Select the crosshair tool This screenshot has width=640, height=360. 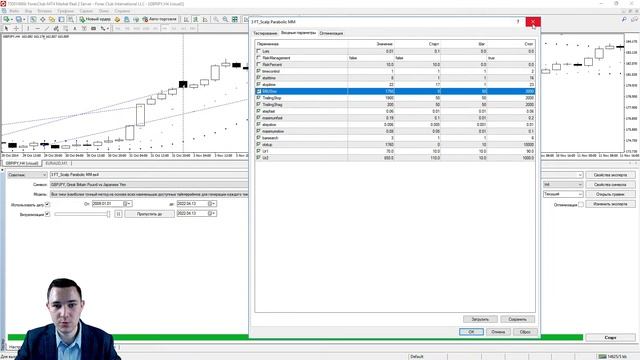click(x=16, y=29)
